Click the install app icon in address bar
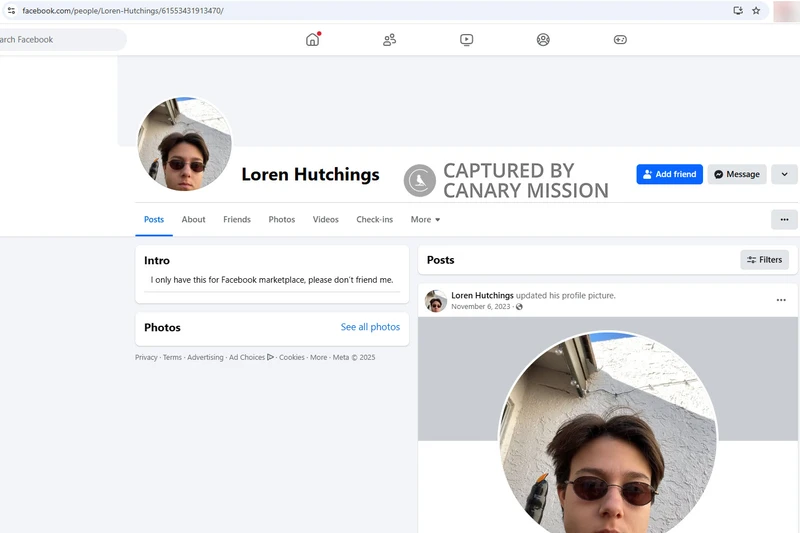 click(738, 10)
